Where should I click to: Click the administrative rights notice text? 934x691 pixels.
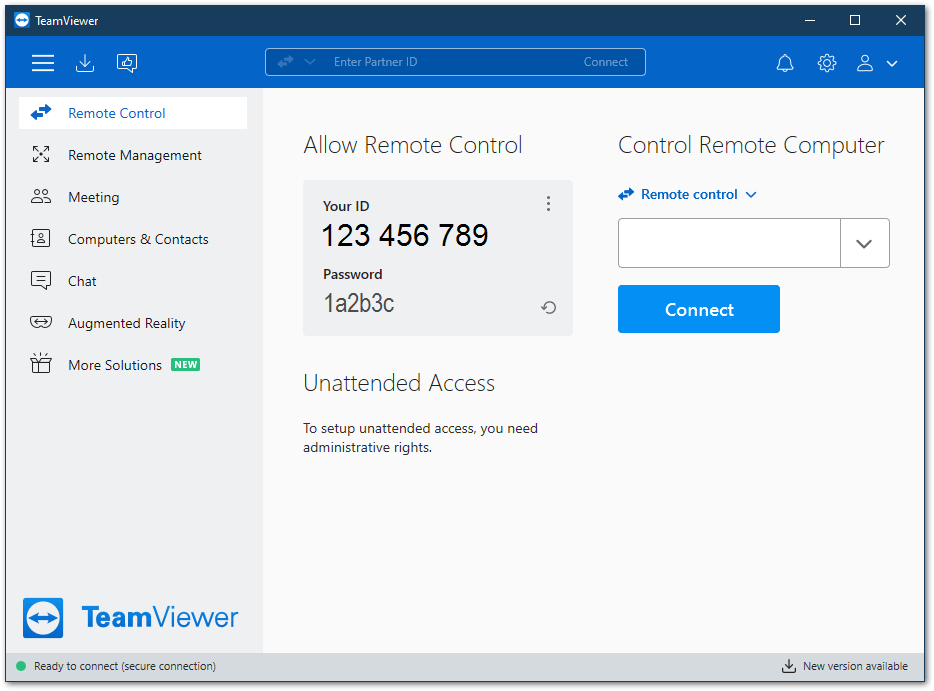click(x=421, y=438)
